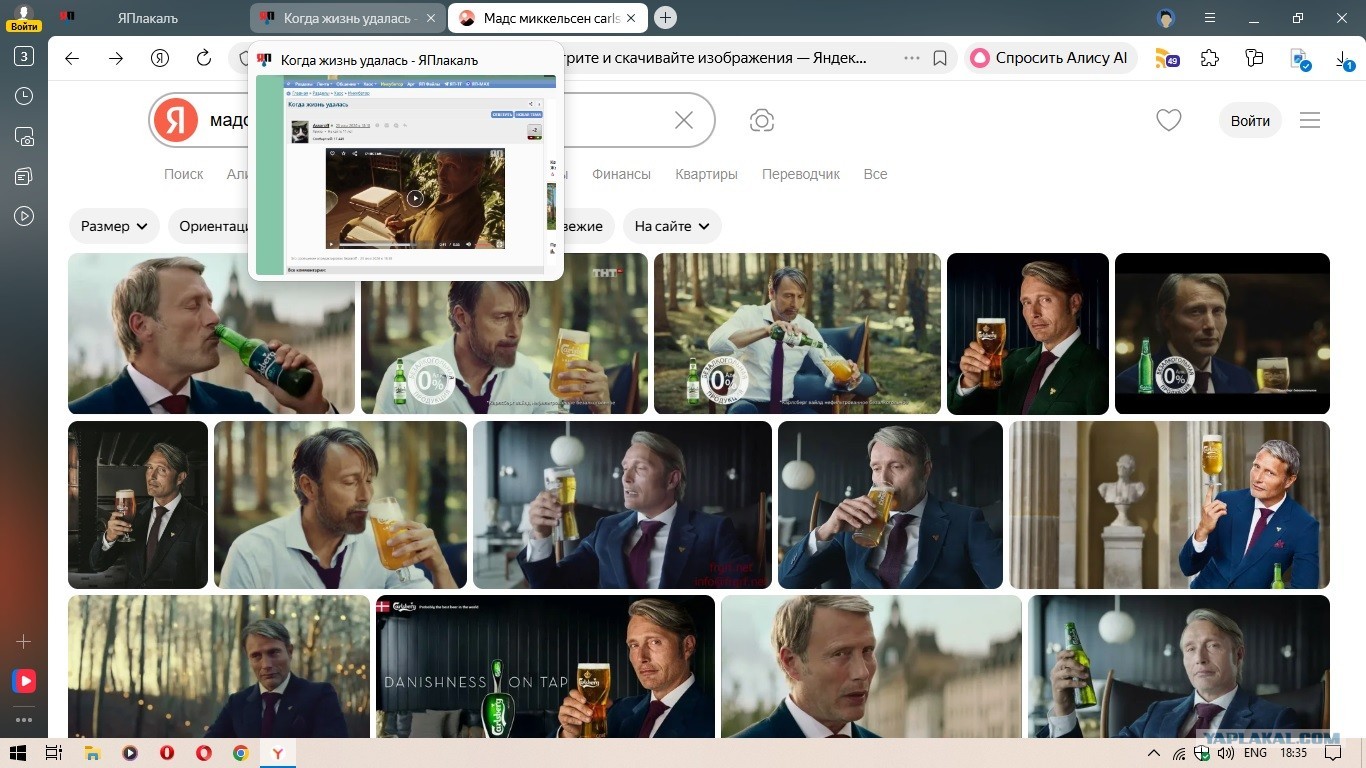This screenshot has height=768, width=1366.
Task: Expand the 'На сайте' site filter
Action: (x=672, y=226)
